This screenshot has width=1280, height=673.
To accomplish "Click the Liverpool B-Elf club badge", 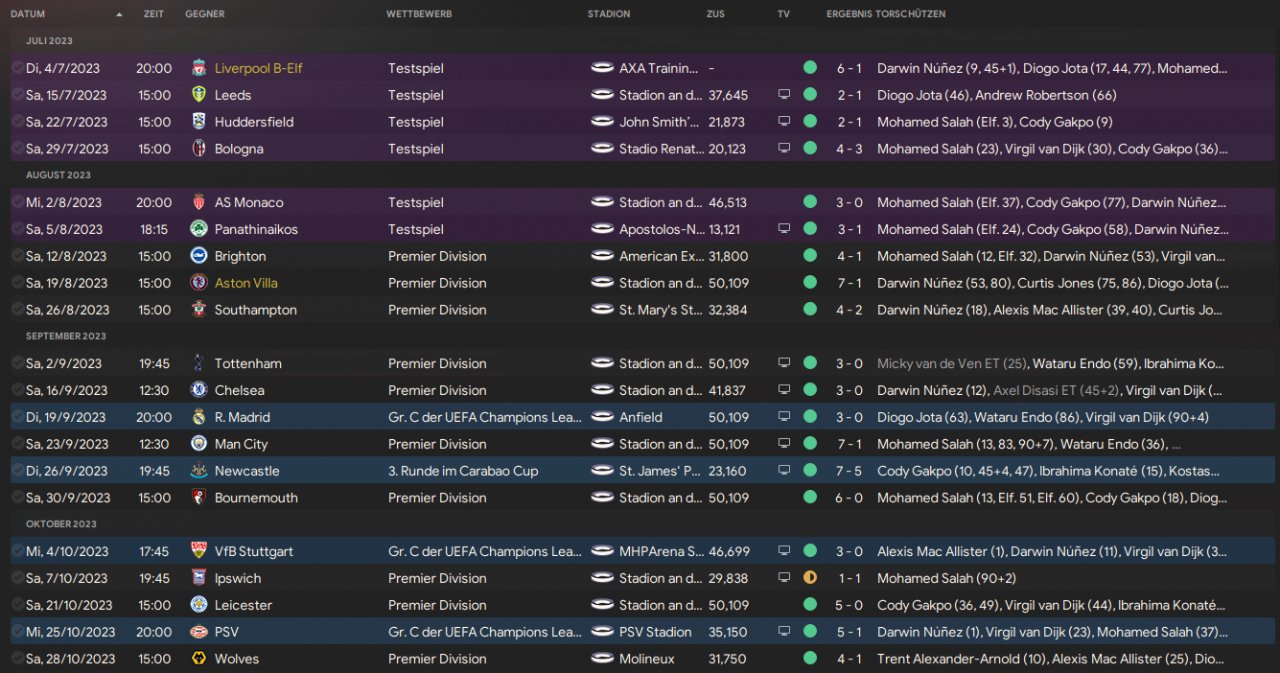I will pos(198,69).
